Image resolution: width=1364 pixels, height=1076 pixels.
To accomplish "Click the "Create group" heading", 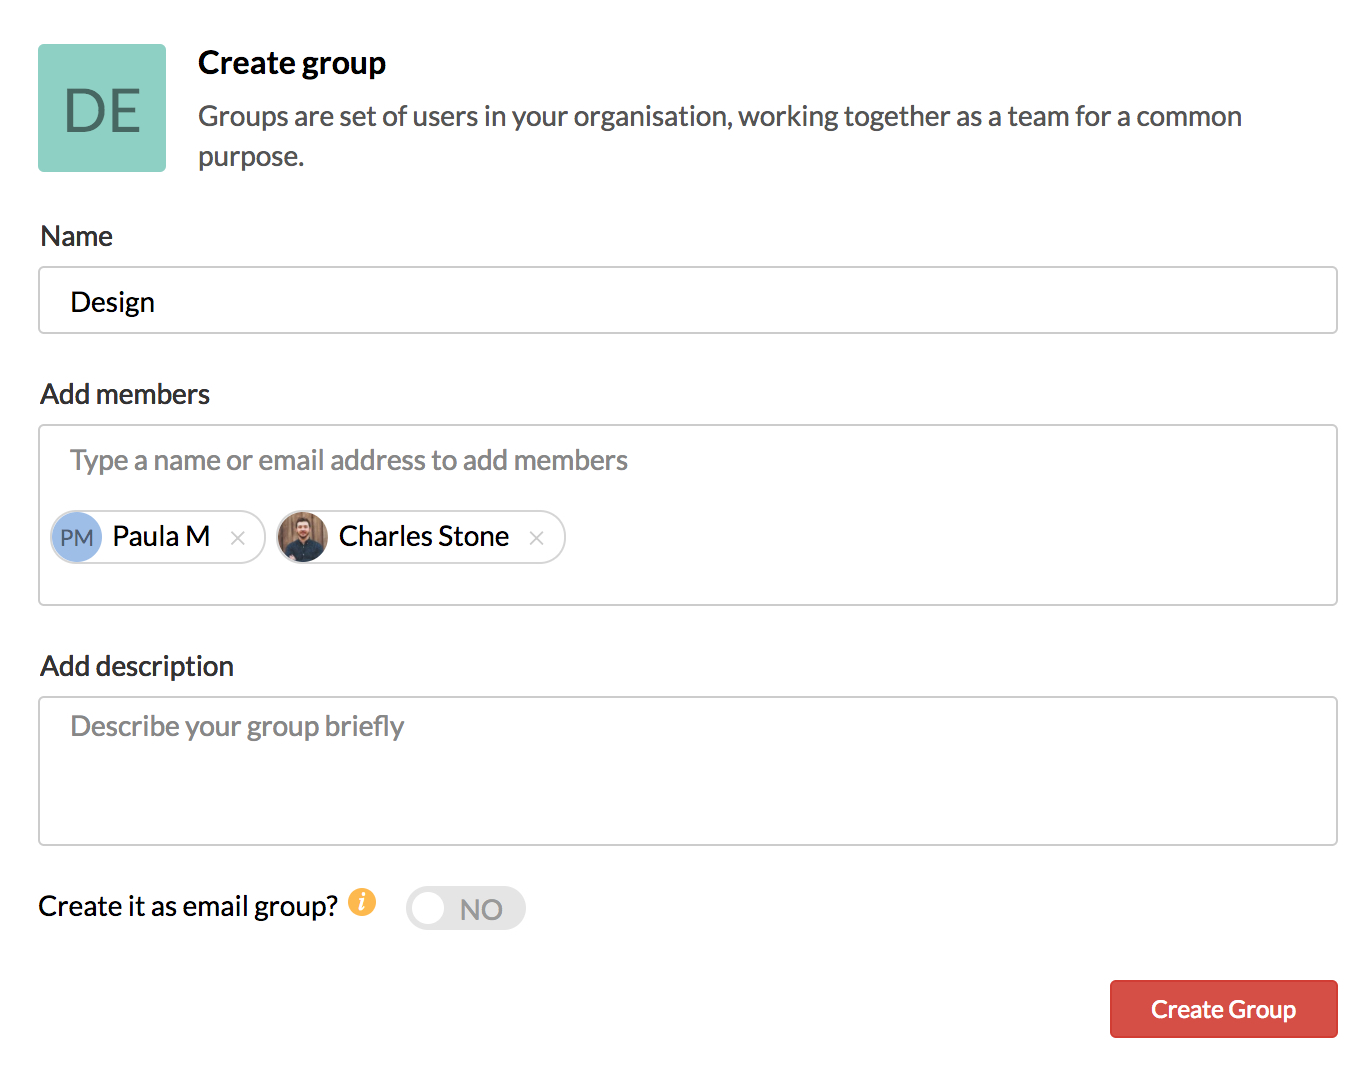I will [292, 63].
